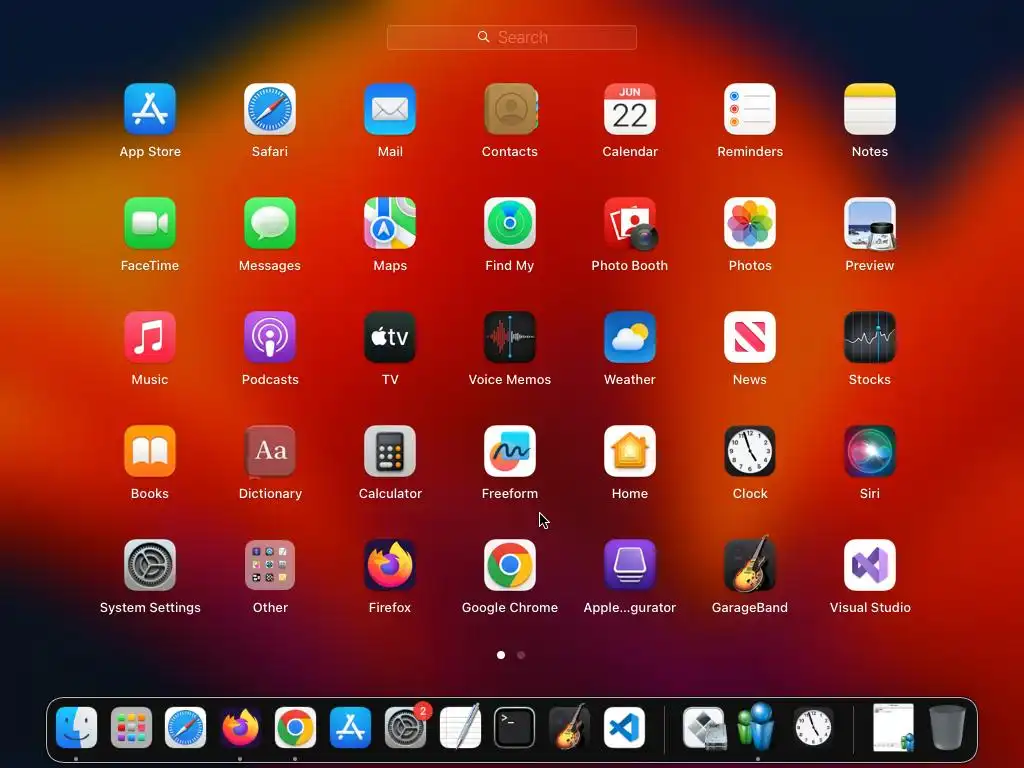Open System Settings with badge in Dock
Screen dimensions: 1024x768
click(406, 726)
